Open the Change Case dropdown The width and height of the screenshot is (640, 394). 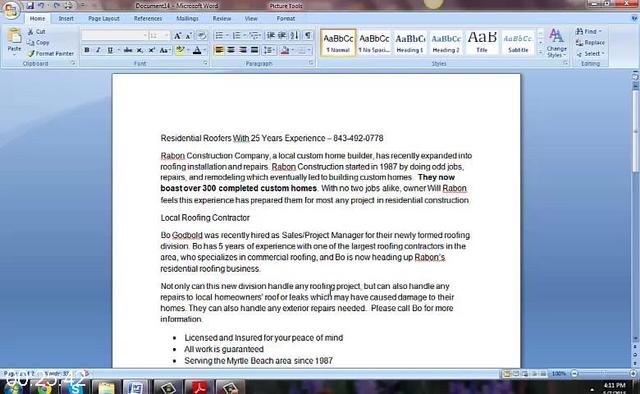164,50
